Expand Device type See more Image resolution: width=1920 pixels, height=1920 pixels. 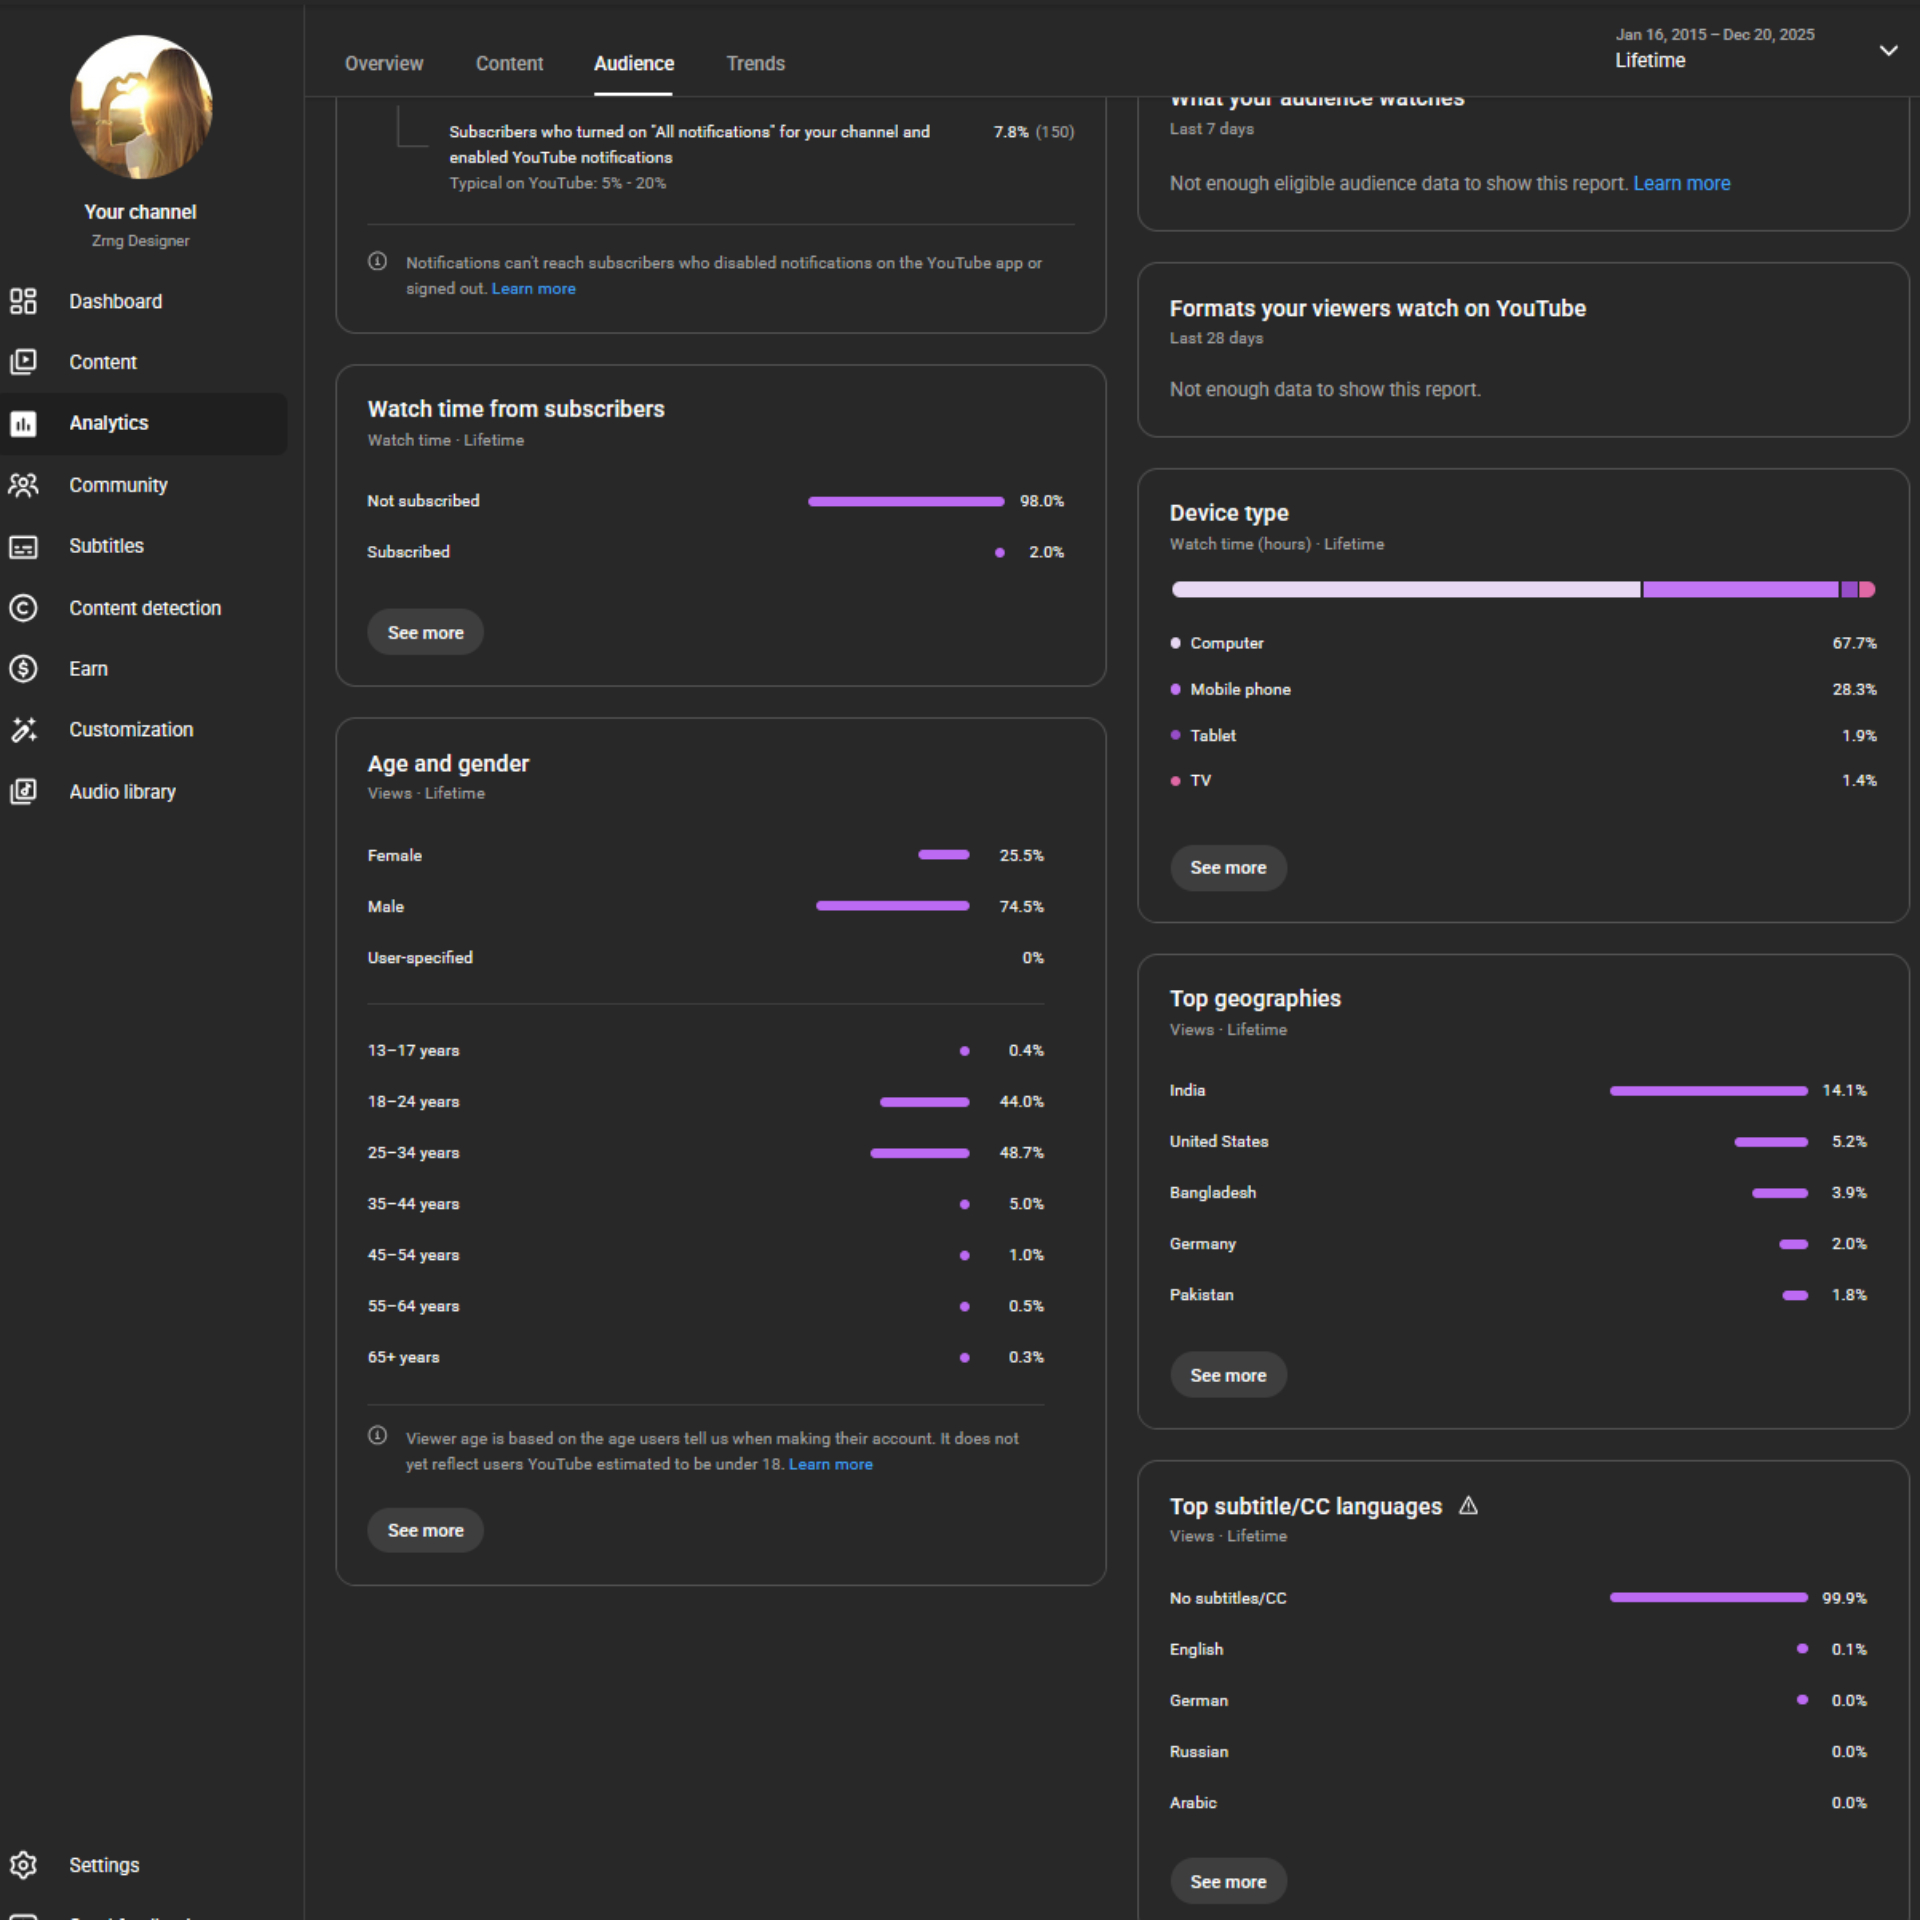coord(1228,868)
